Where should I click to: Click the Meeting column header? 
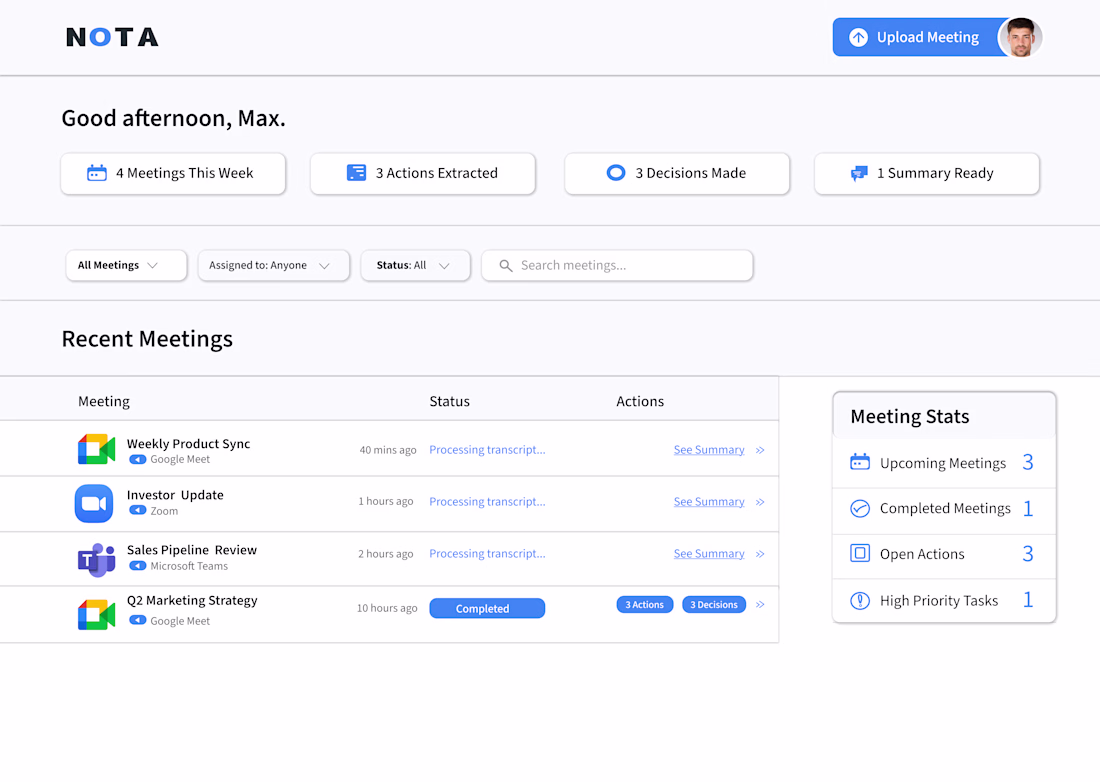point(104,401)
